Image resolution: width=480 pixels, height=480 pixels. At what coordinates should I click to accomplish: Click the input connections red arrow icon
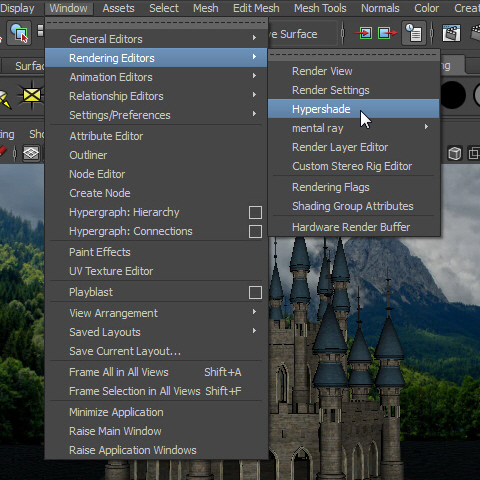[363, 33]
